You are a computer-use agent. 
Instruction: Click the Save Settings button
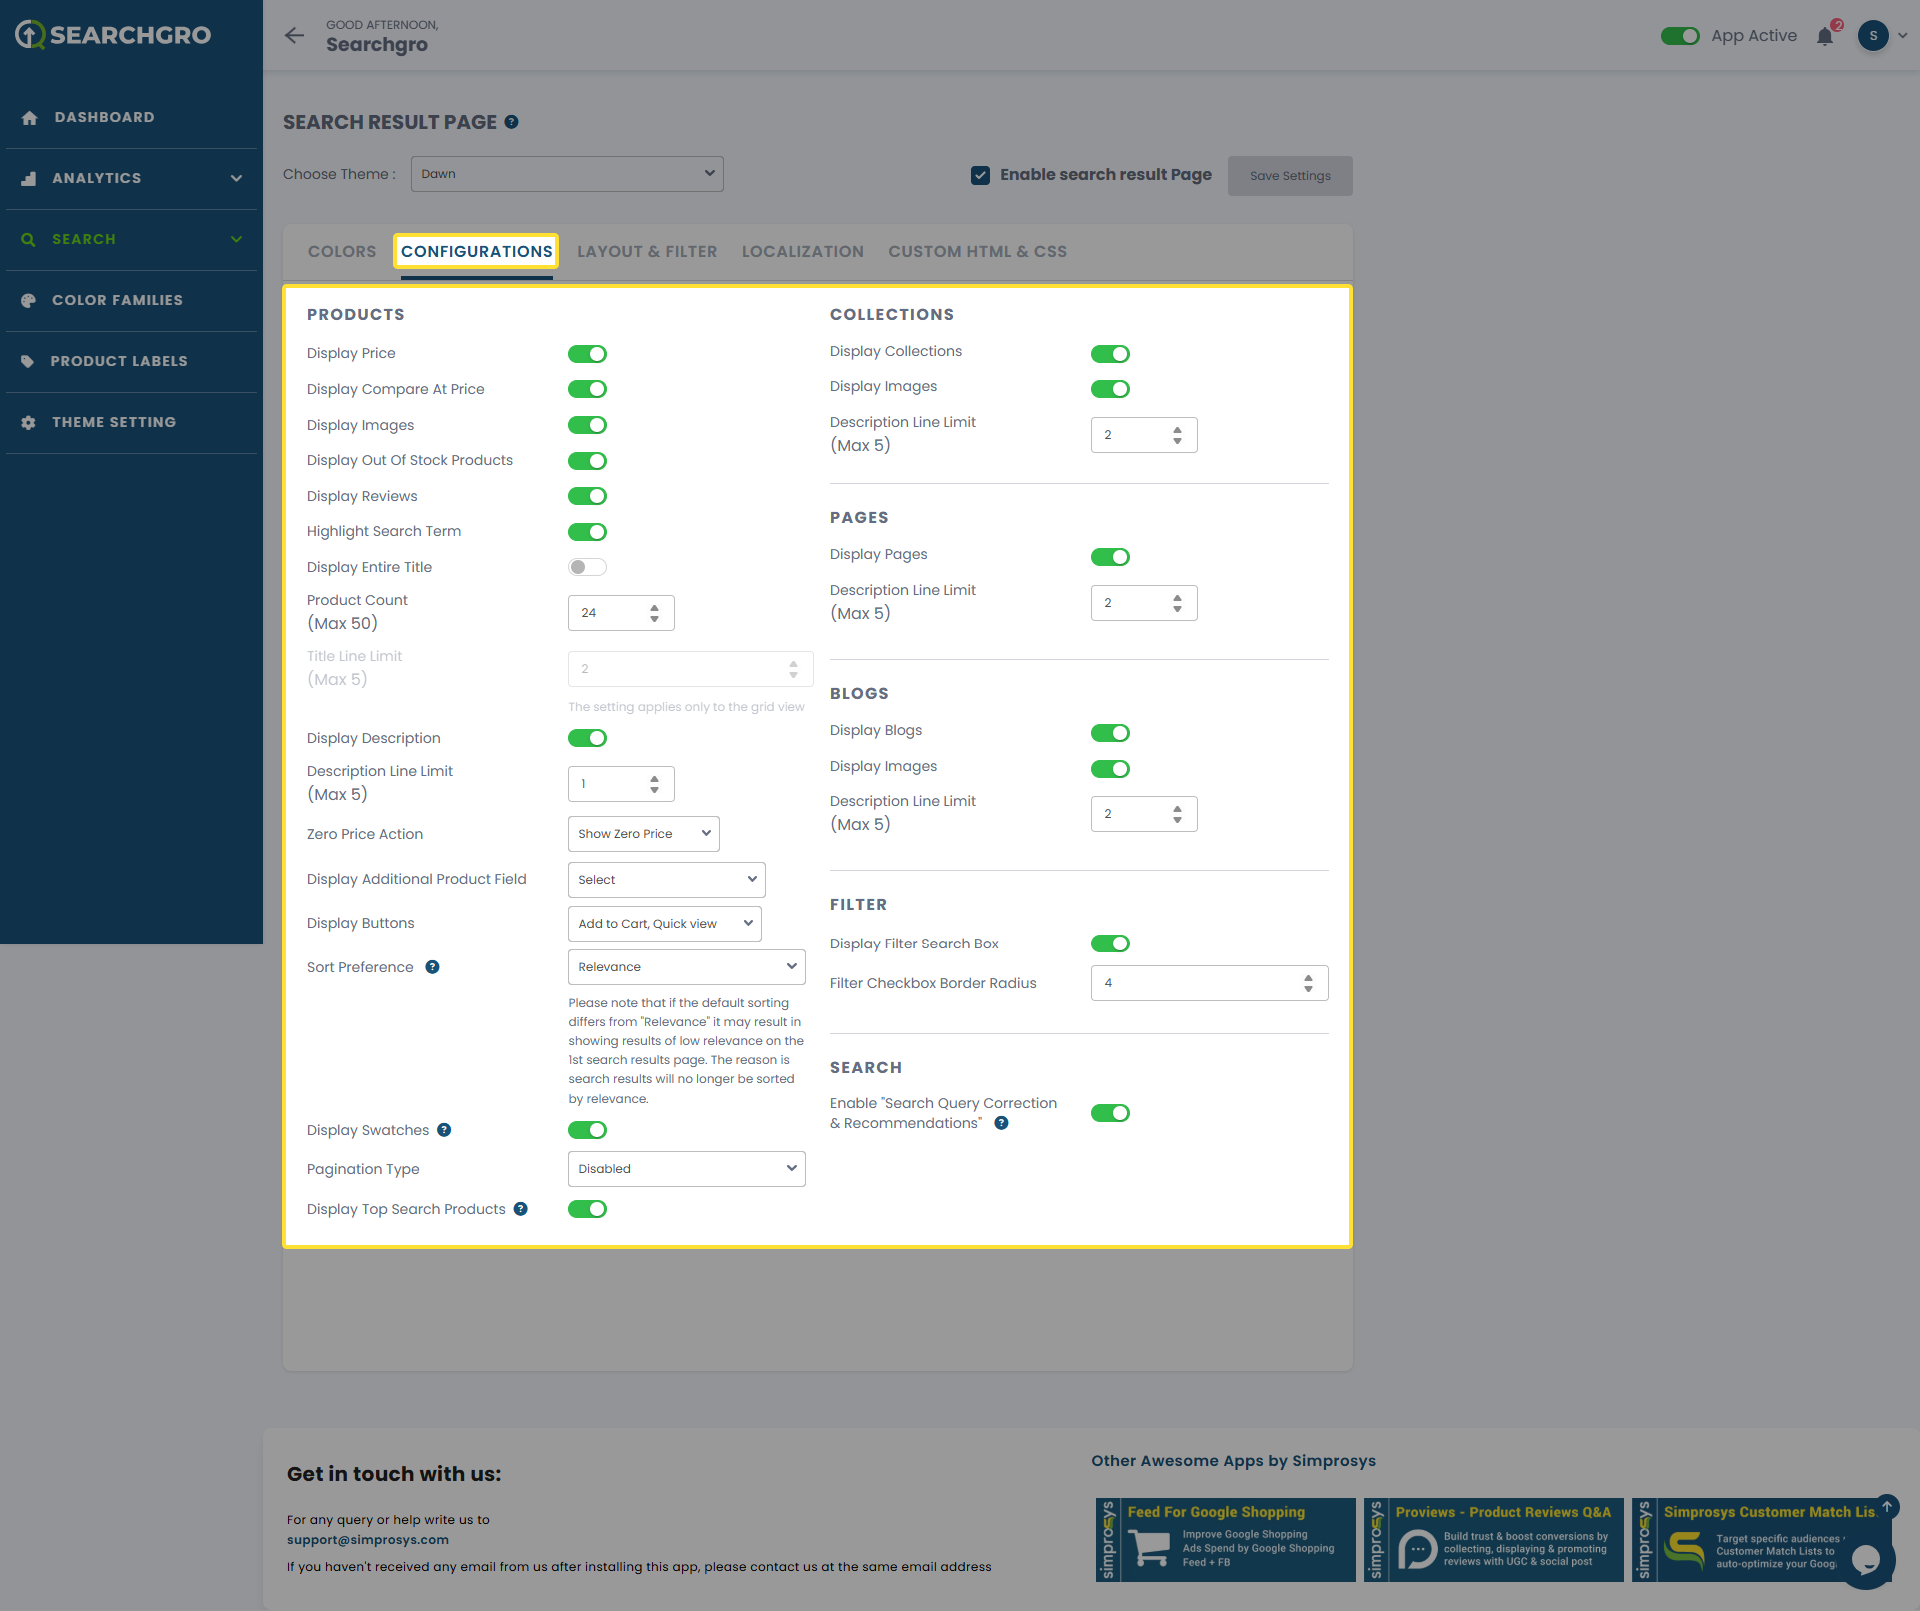[1289, 176]
